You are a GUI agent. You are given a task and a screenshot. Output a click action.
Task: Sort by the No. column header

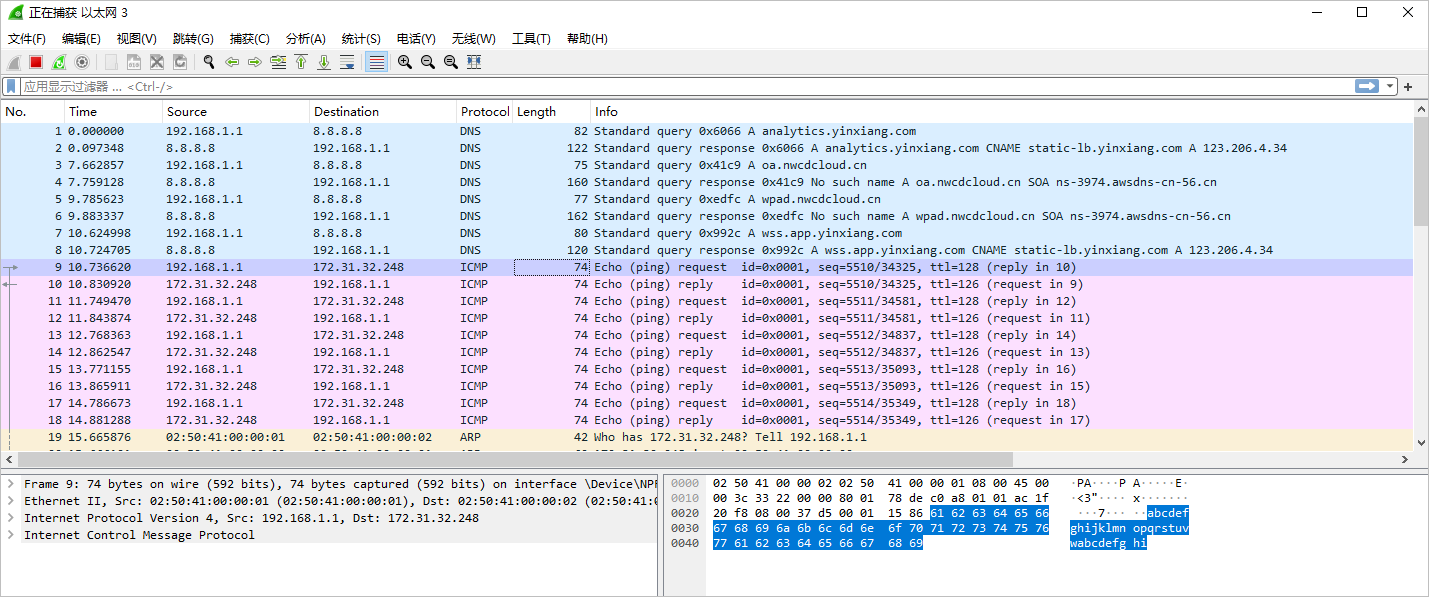point(33,112)
